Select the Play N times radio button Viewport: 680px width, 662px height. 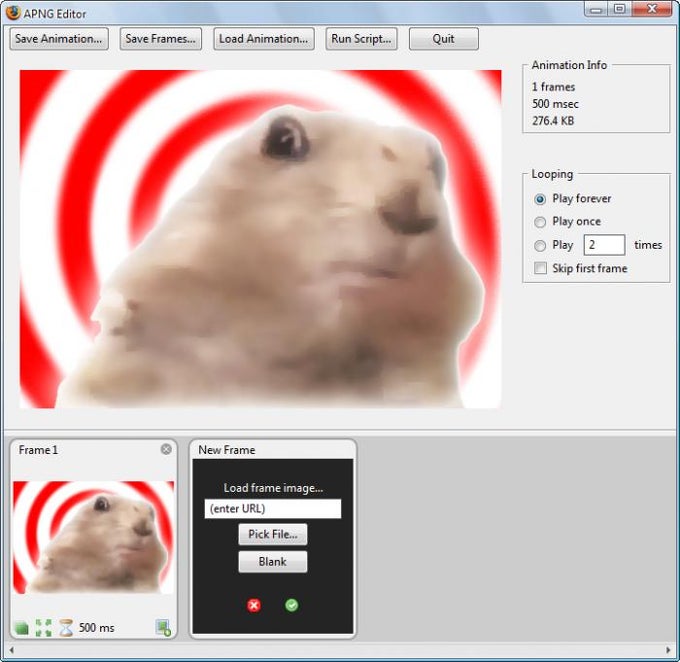point(540,246)
